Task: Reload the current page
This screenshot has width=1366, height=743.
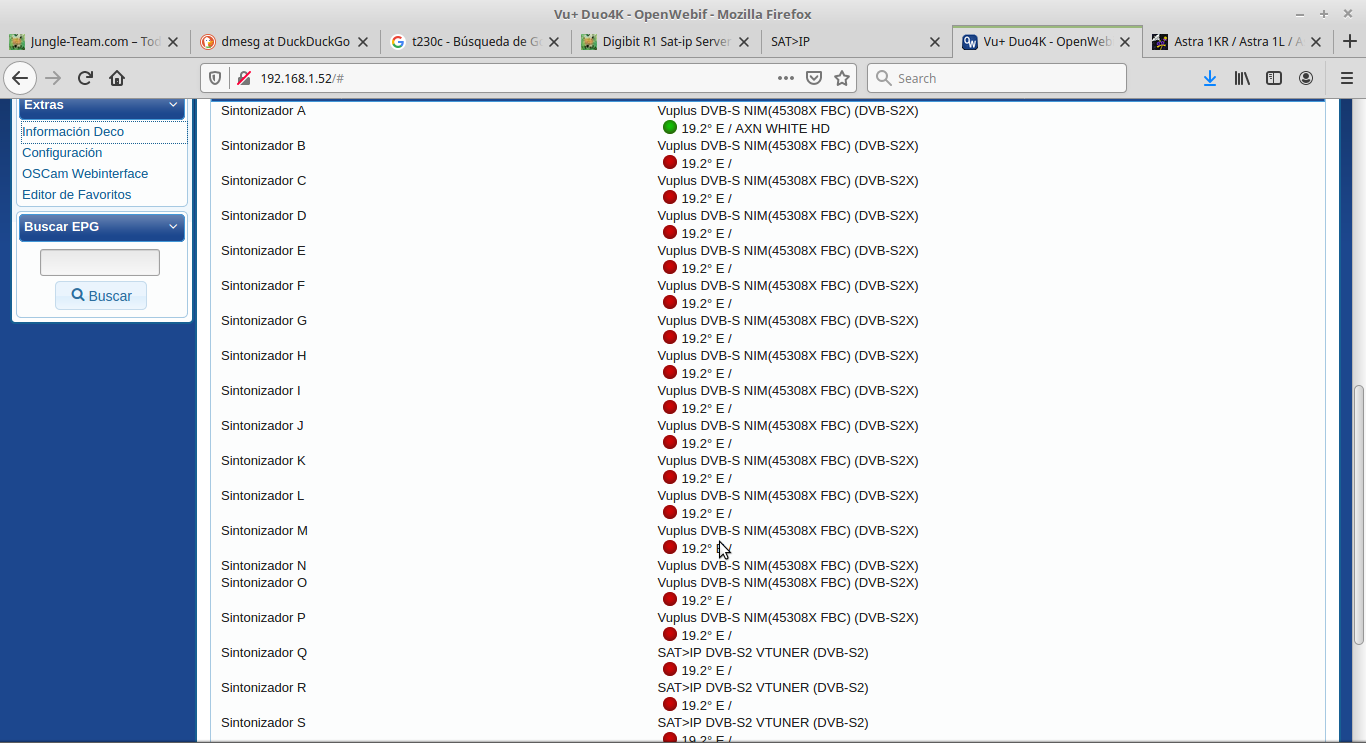Action: 85,78
